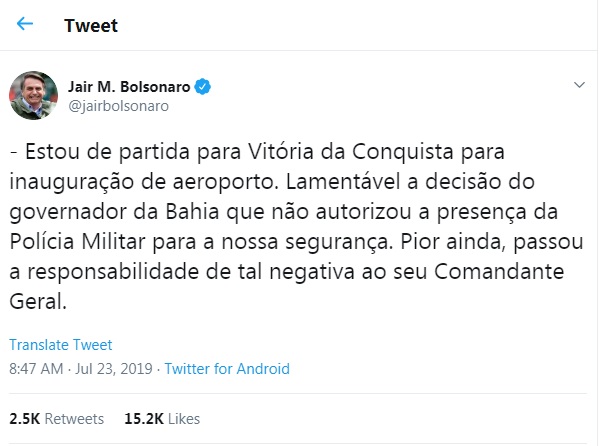
Task: Click the word "Geral." ending the tweet
Action: 38,300
